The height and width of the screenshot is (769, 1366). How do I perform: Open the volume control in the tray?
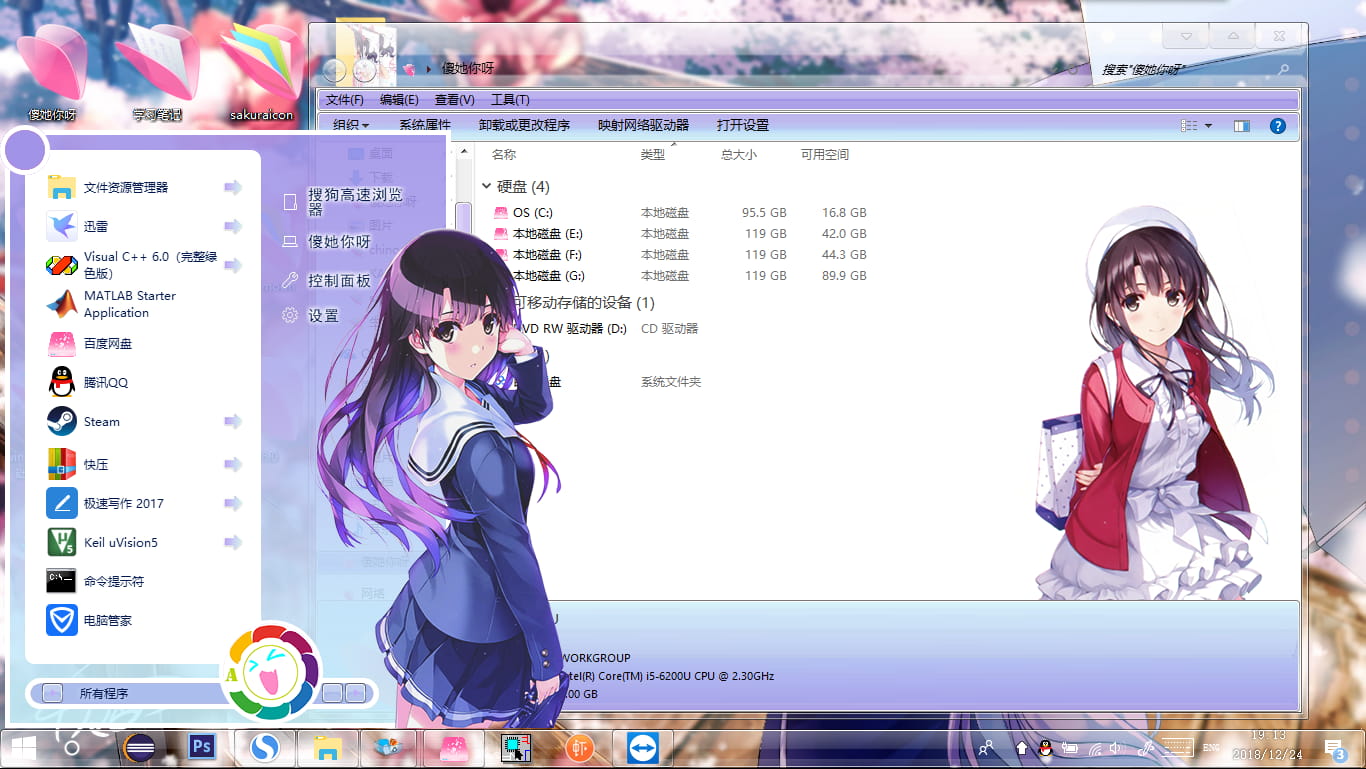tap(1113, 747)
